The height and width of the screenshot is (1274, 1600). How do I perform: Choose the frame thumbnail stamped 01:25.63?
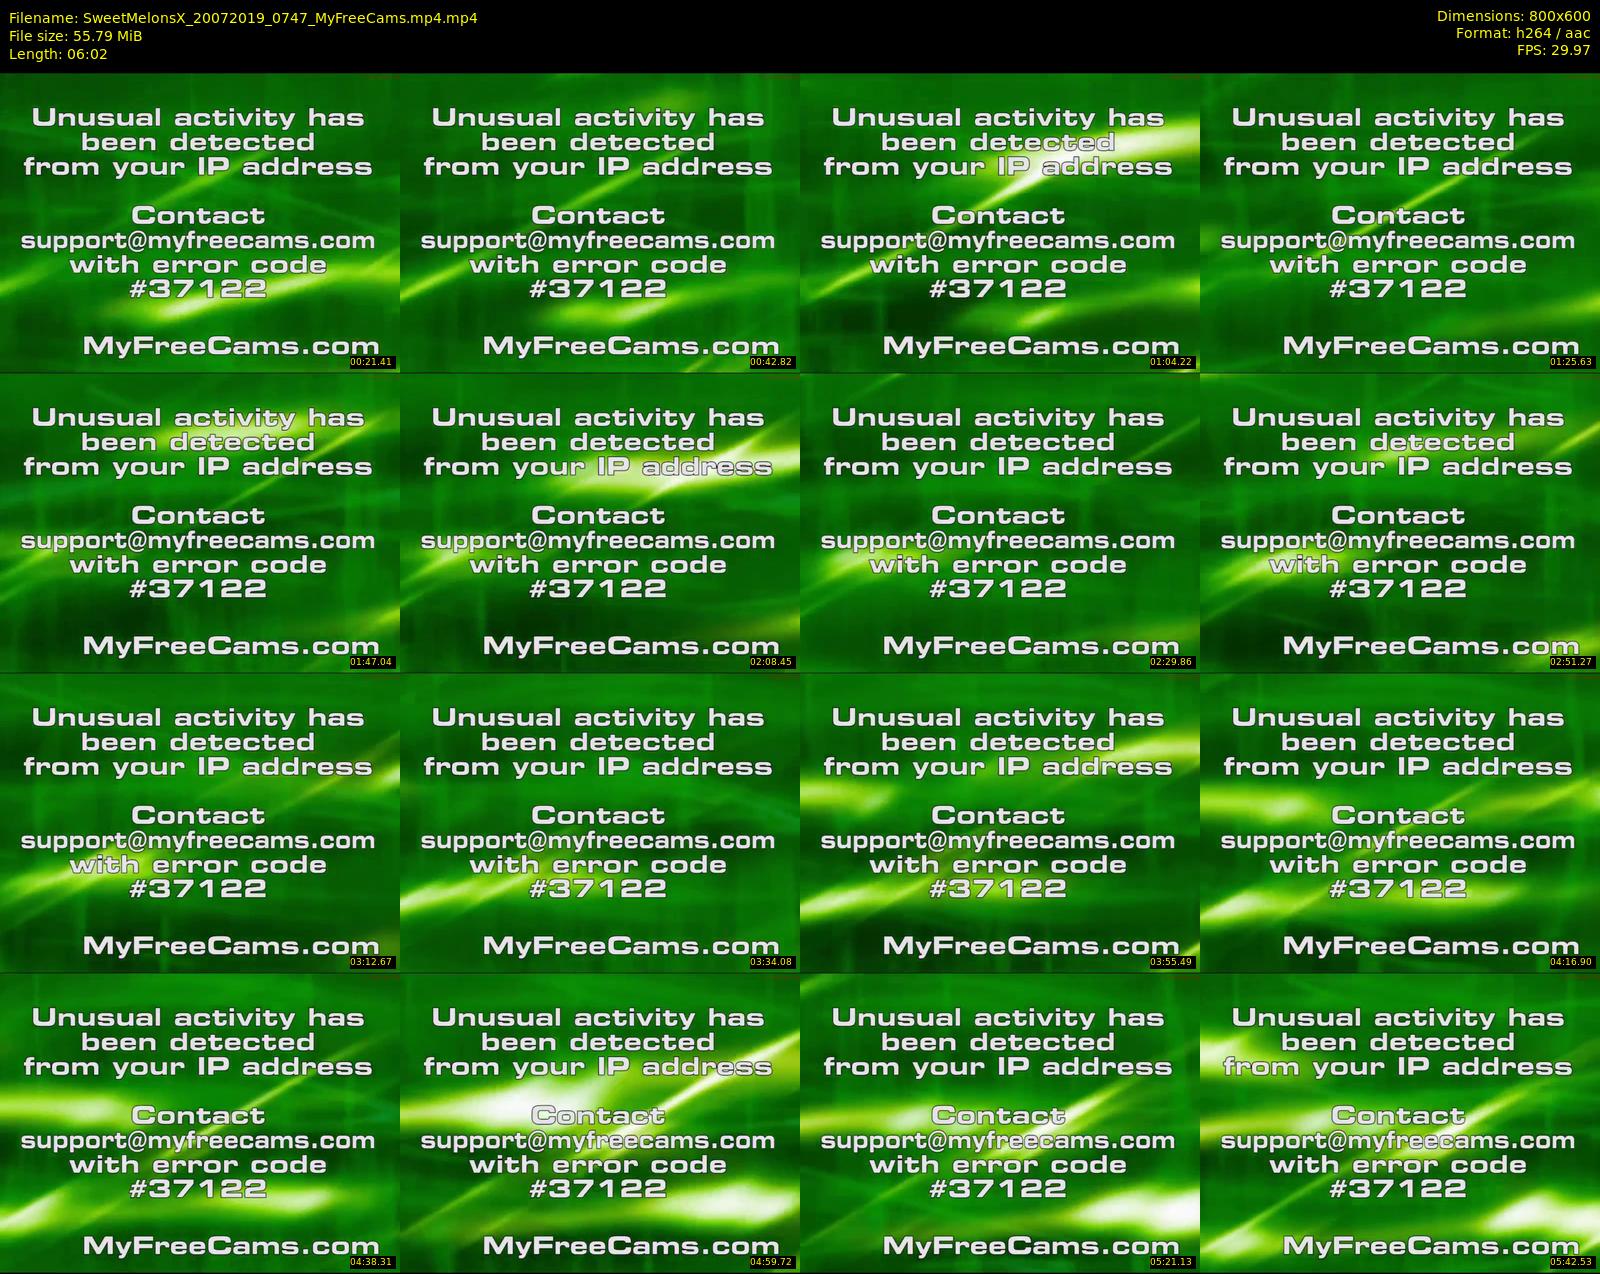[1399, 222]
